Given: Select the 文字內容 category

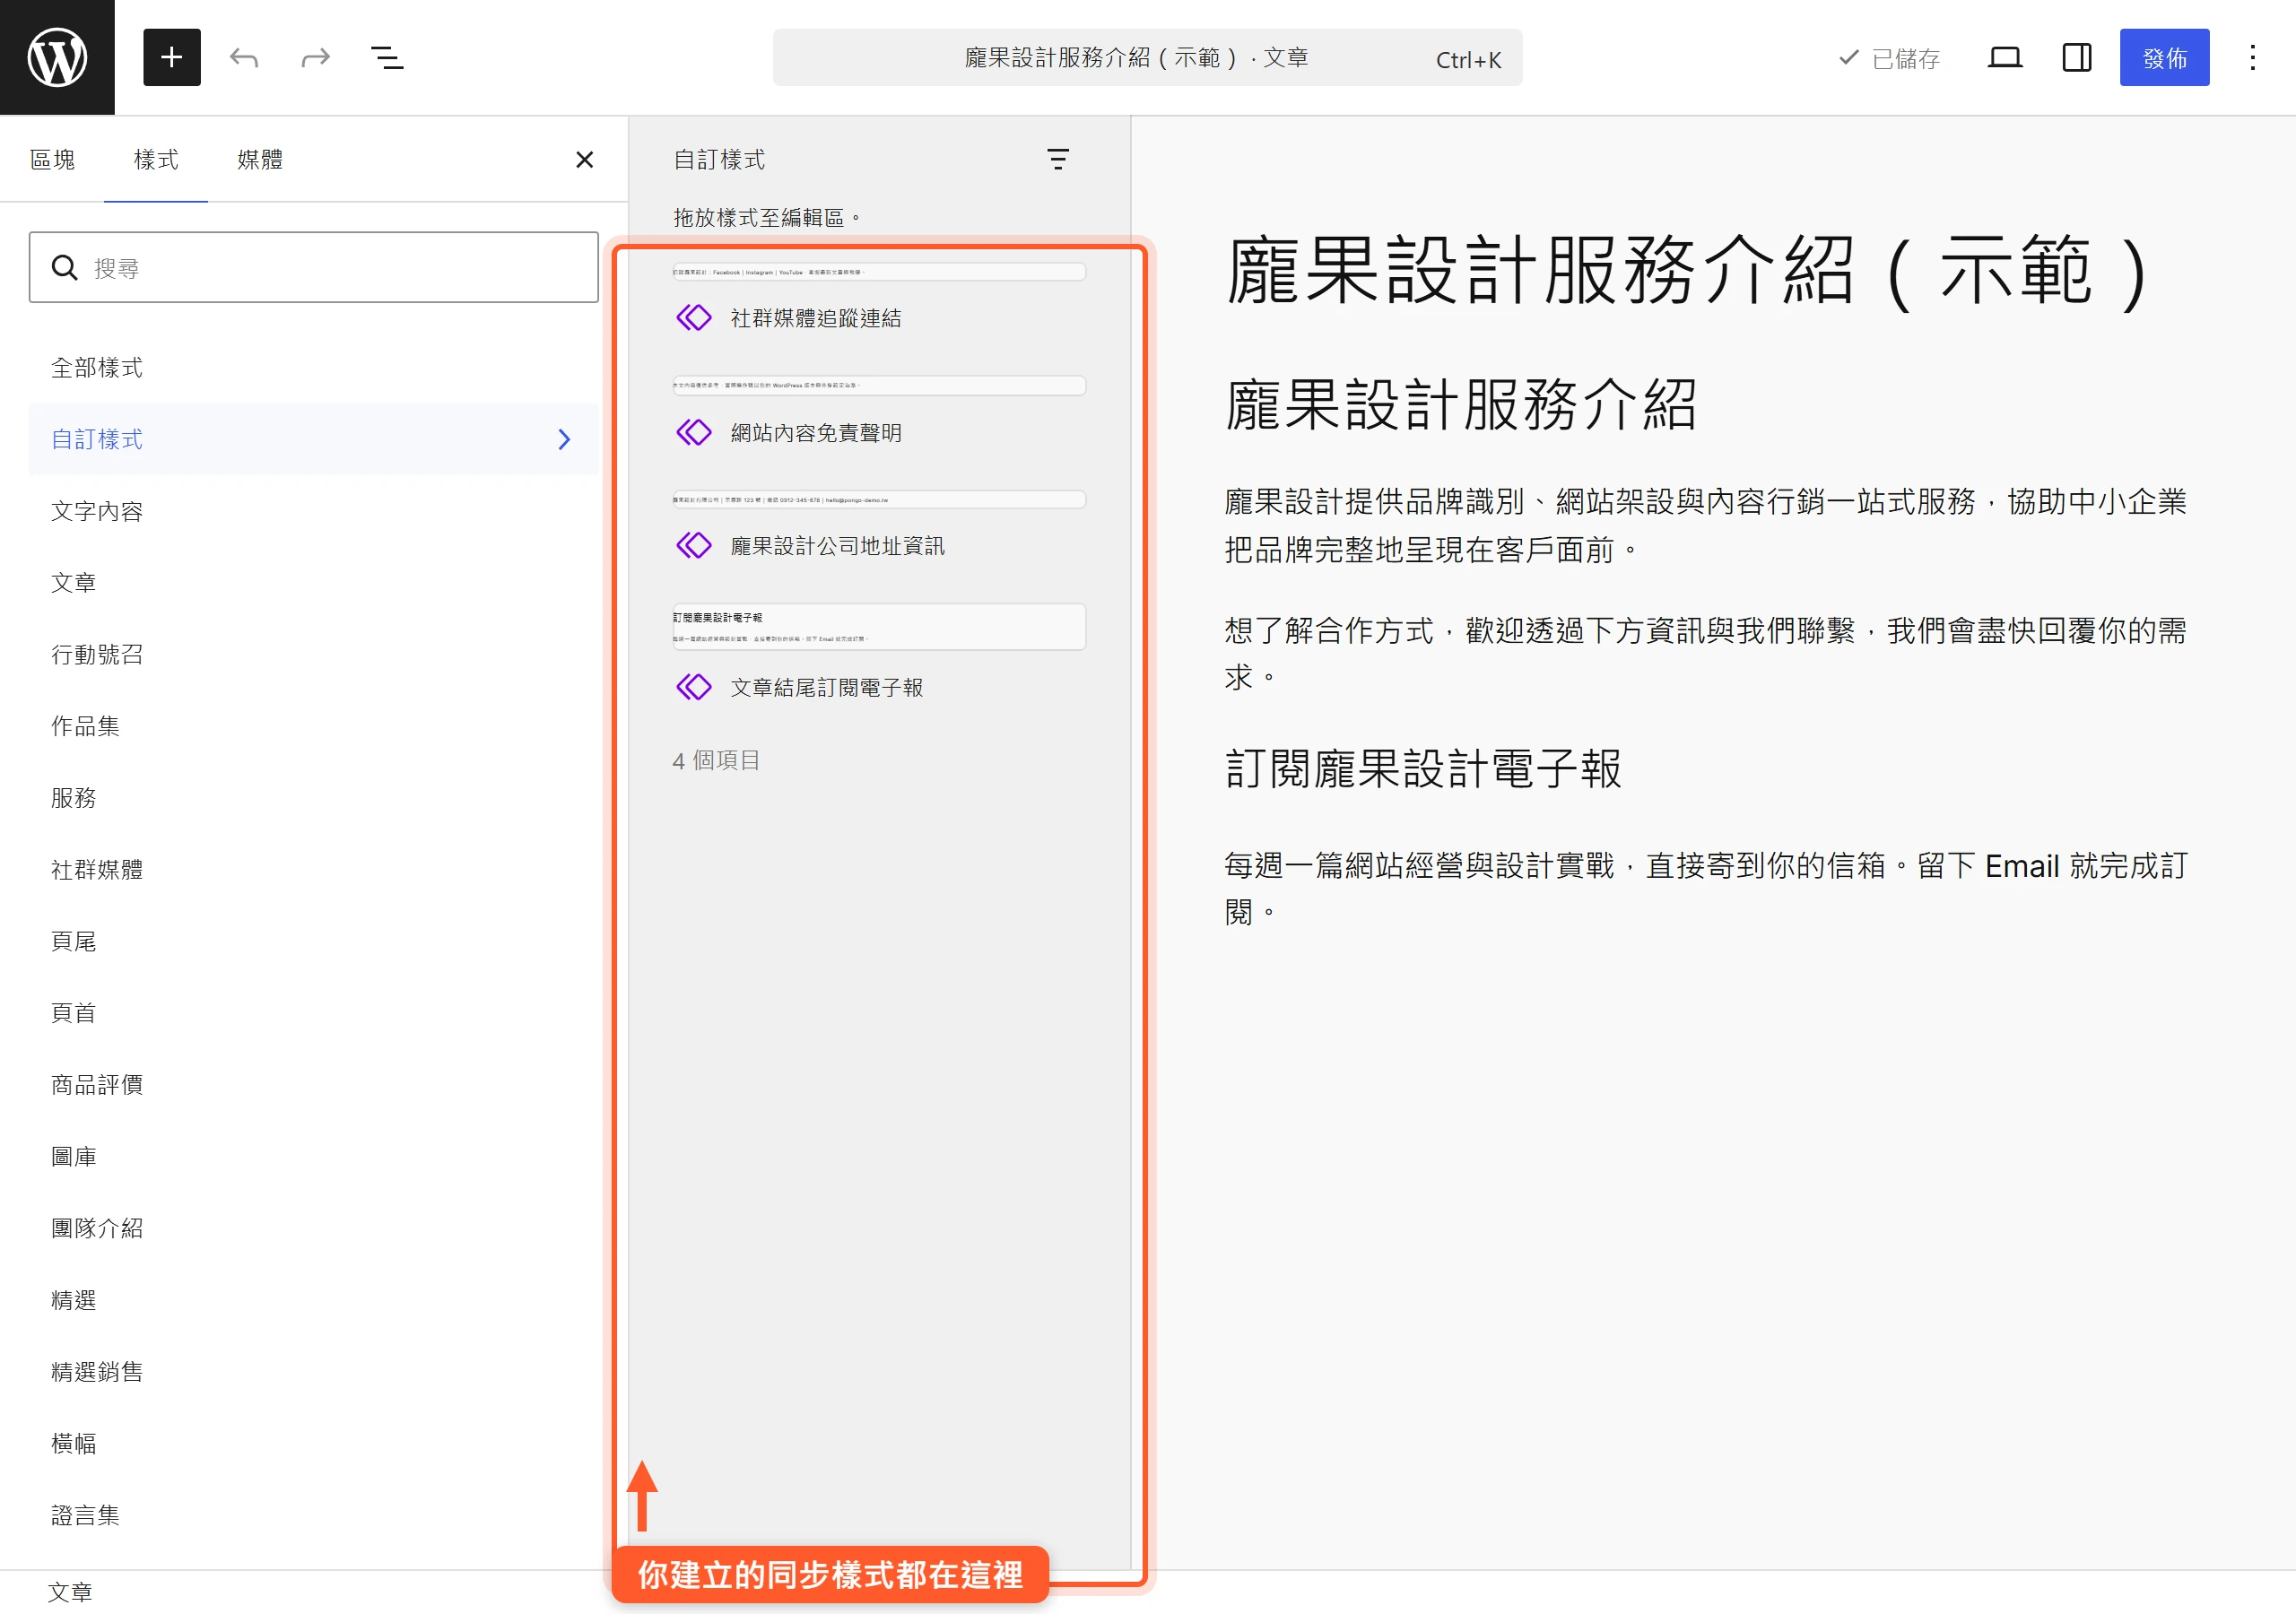Looking at the screenshot, I should [313, 511].
